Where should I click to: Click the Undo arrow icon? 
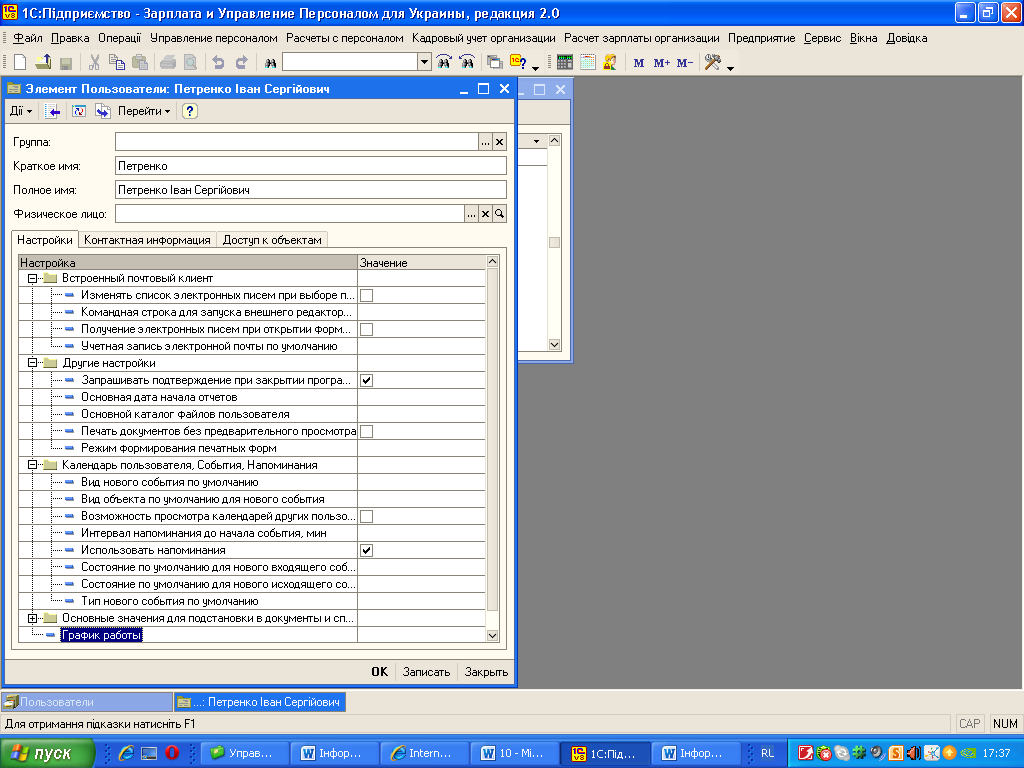point(218,62)
